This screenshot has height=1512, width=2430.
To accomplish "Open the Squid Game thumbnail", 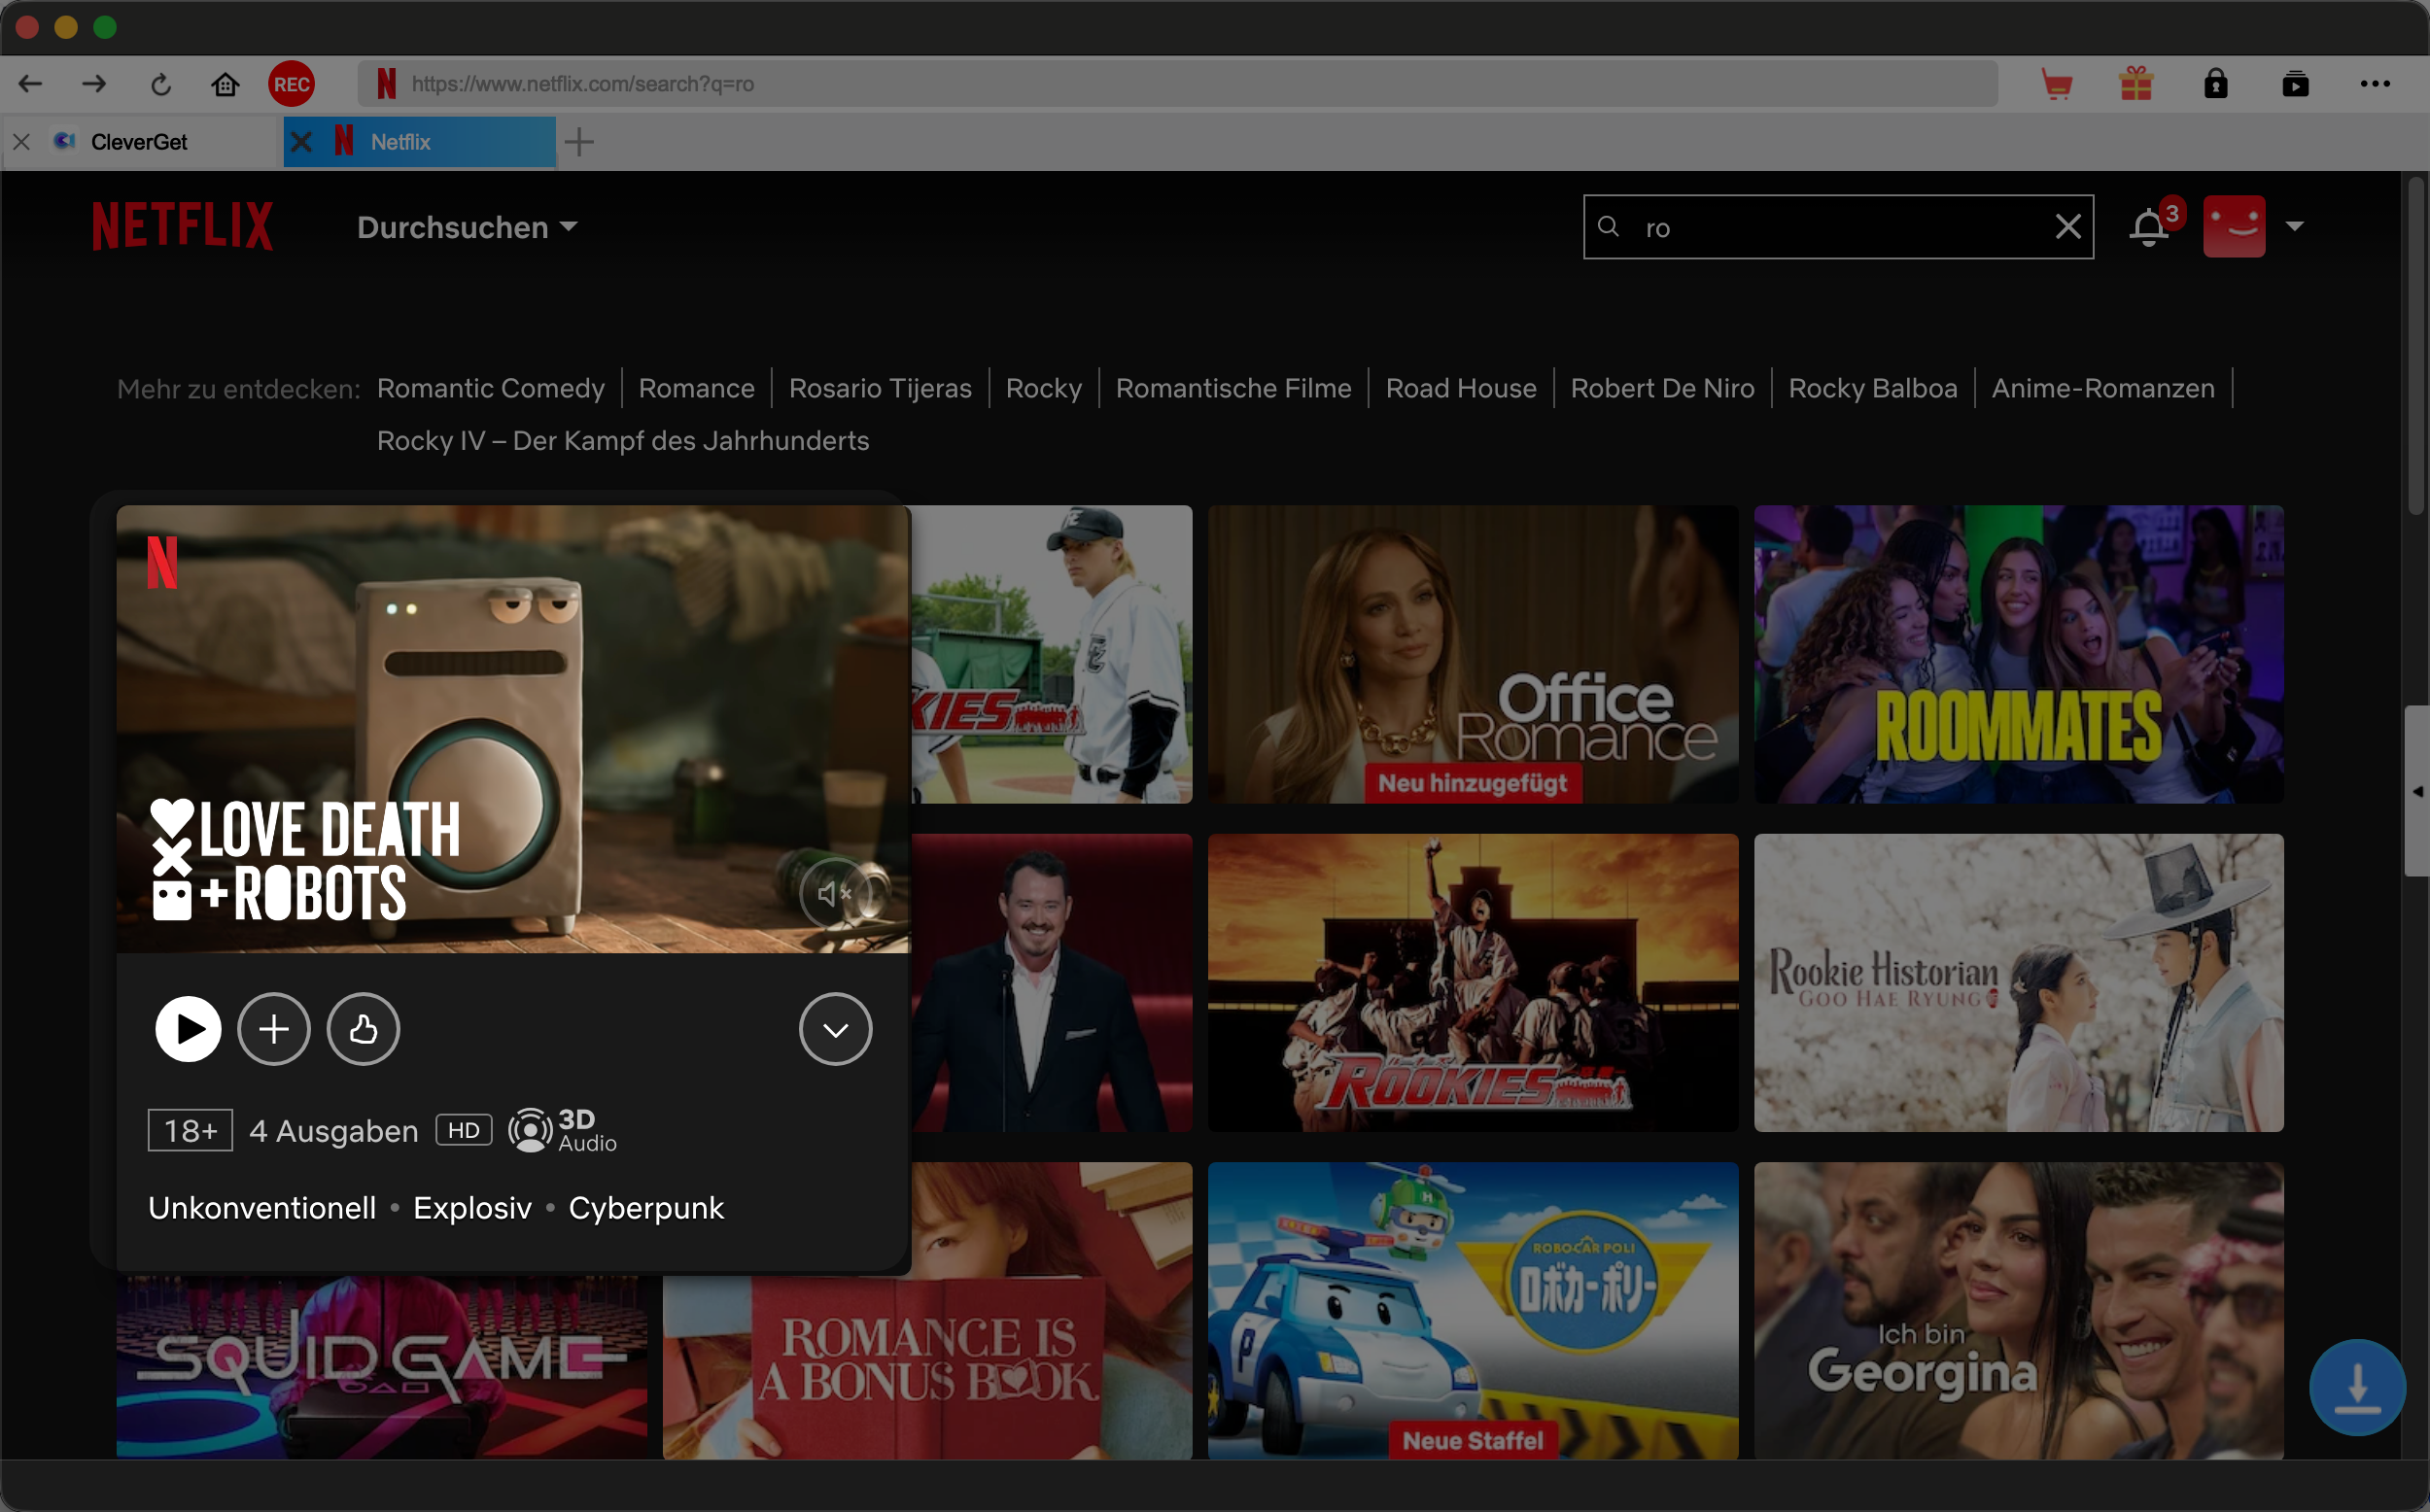I will tap(381, 1367).
